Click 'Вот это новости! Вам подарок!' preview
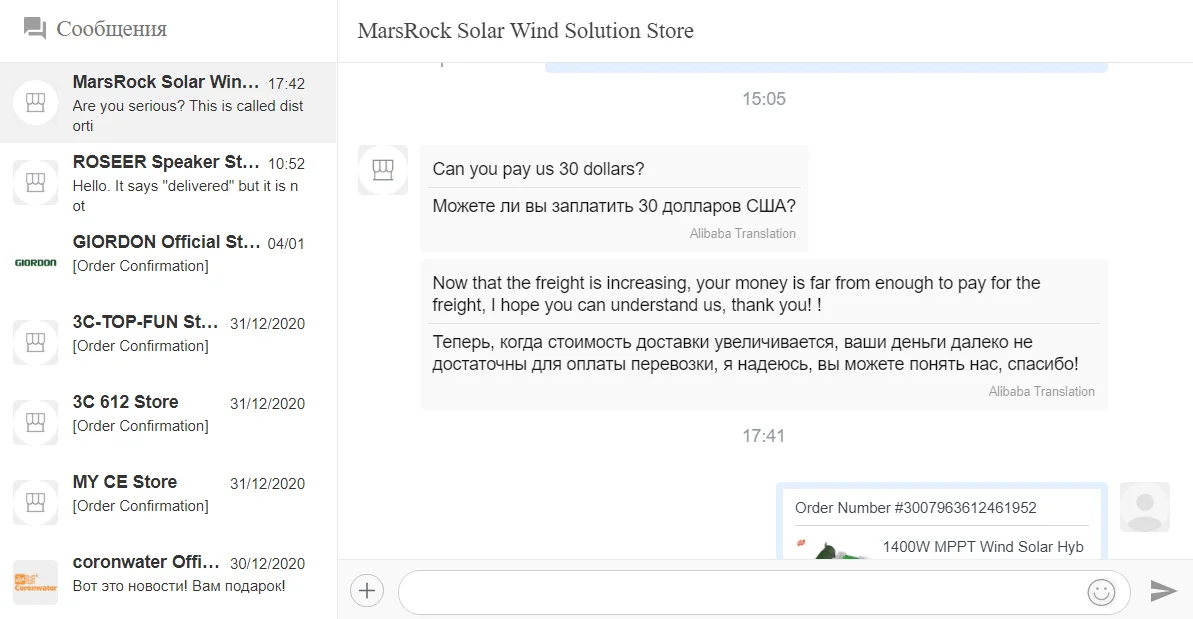This screenshot has width=1193, height=619. tap(179, 586)
